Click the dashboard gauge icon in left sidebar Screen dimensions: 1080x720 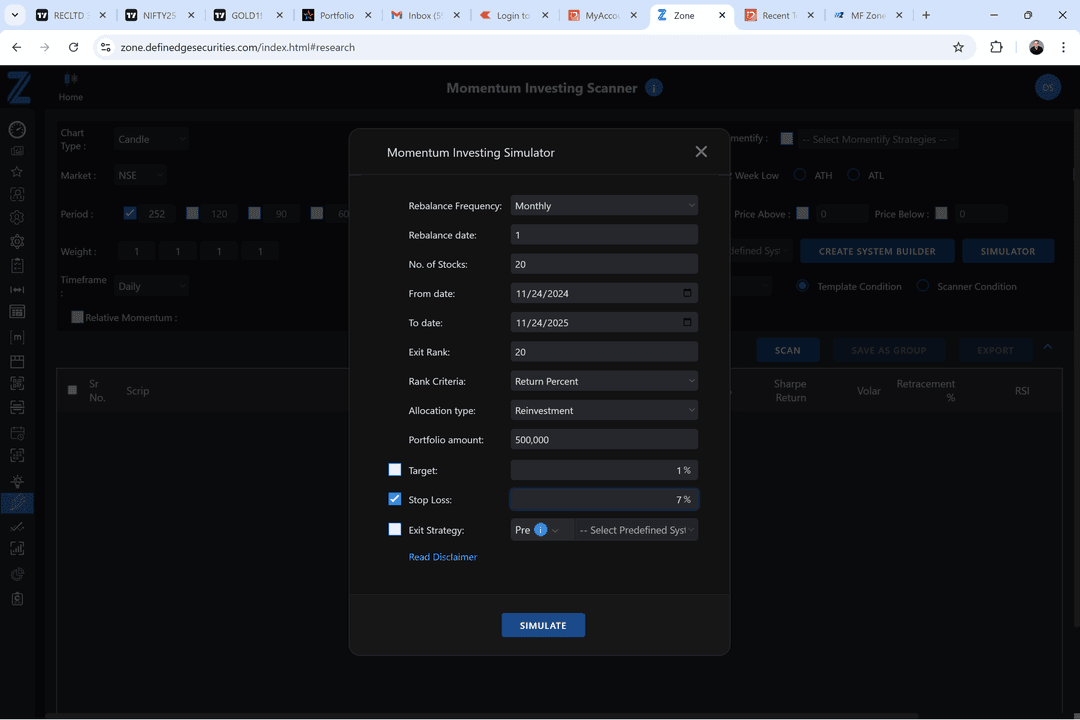click(17, 130)
